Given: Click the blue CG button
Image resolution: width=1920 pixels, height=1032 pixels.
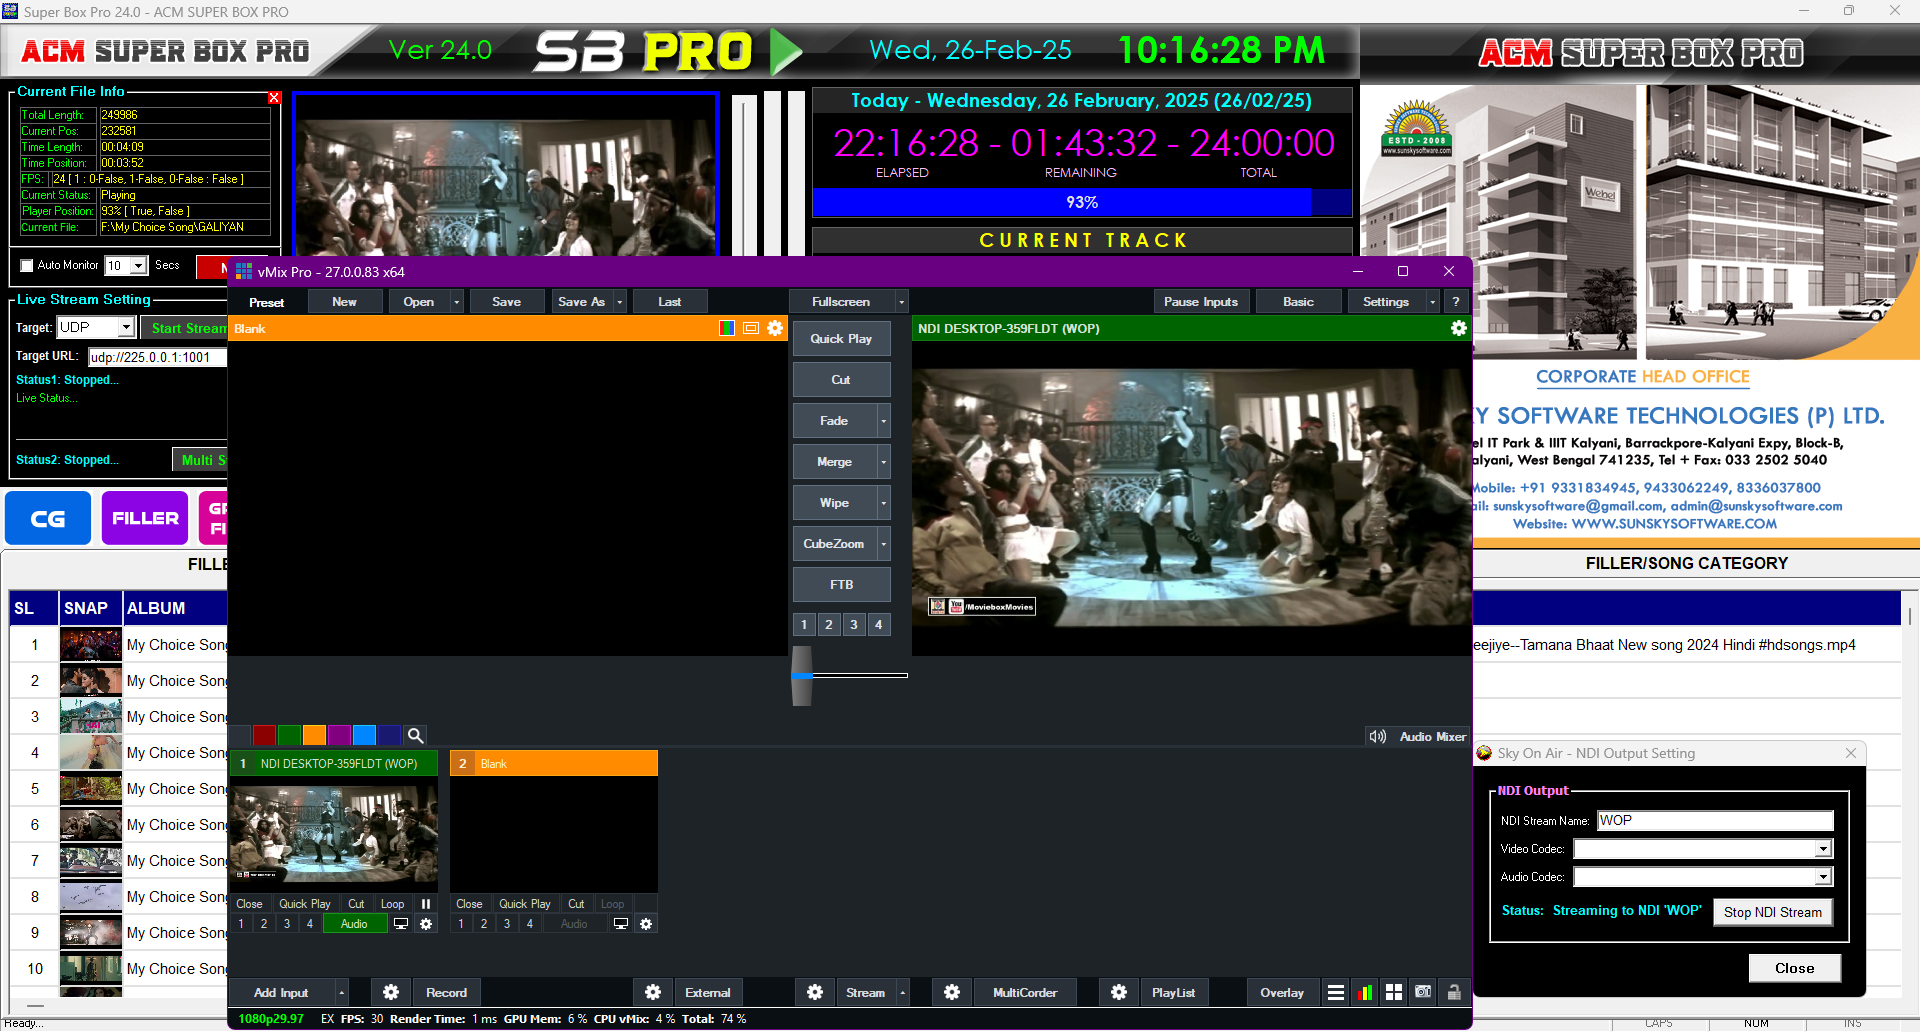Looking at the screenshot, I should pos(48,518).
